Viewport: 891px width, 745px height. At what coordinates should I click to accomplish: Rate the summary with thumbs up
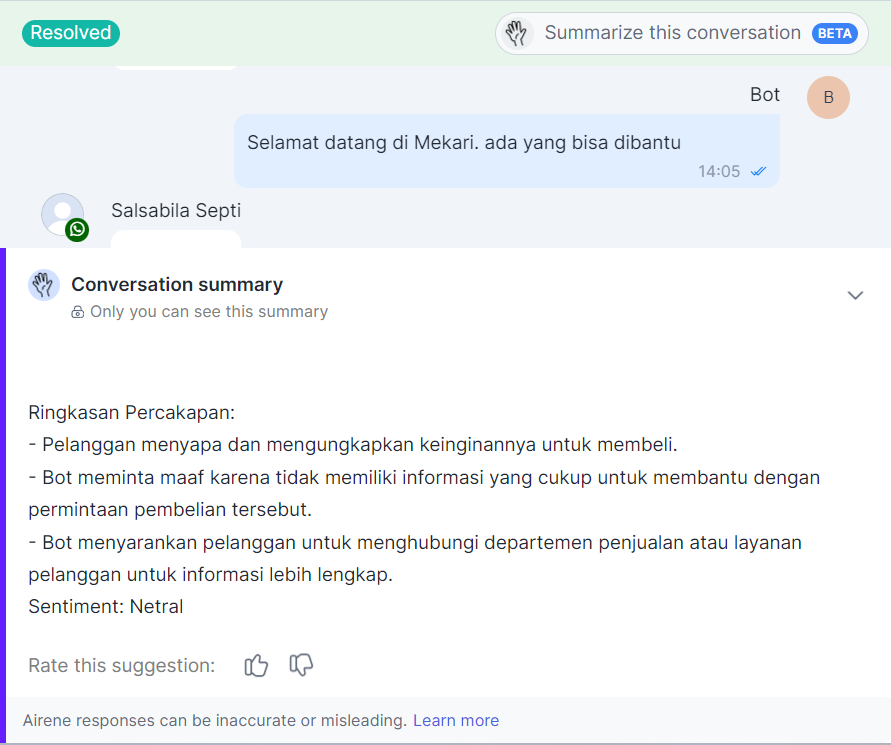256,665
